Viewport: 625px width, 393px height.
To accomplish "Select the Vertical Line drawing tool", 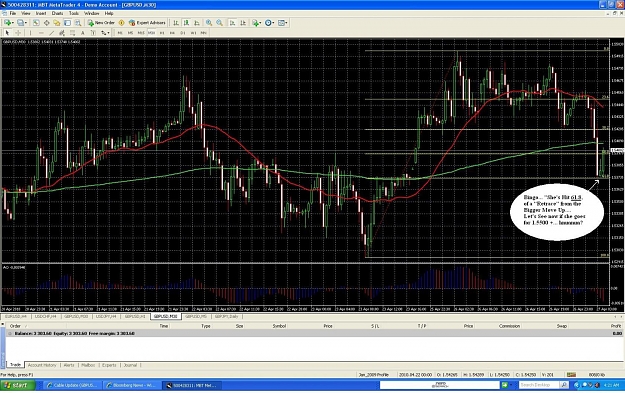I will pos(30,33).
